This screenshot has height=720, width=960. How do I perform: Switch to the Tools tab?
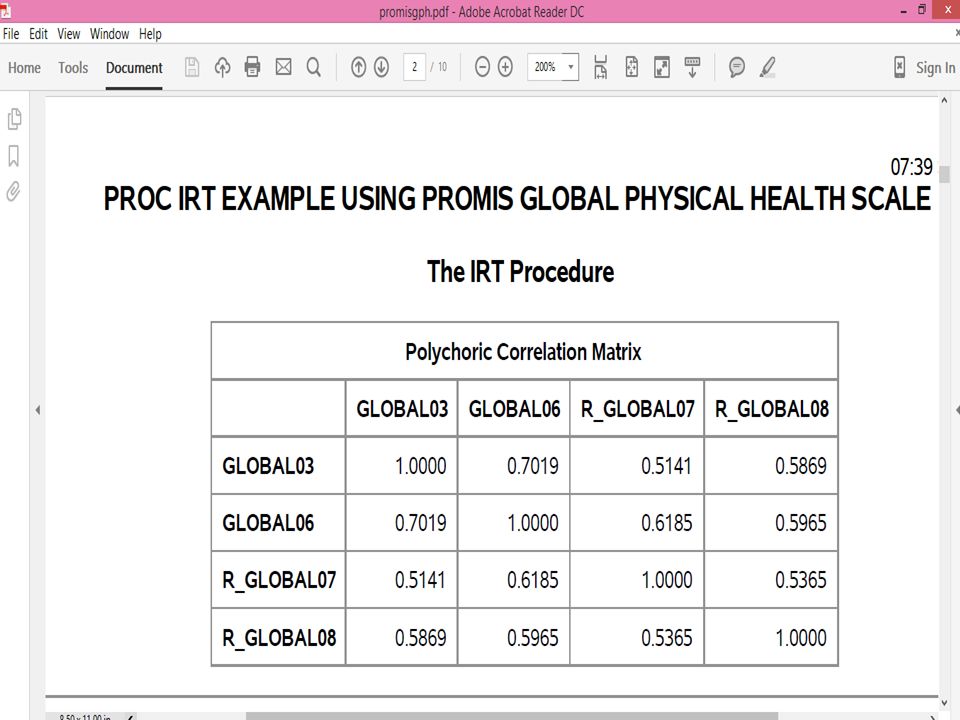tap(73, 67)
